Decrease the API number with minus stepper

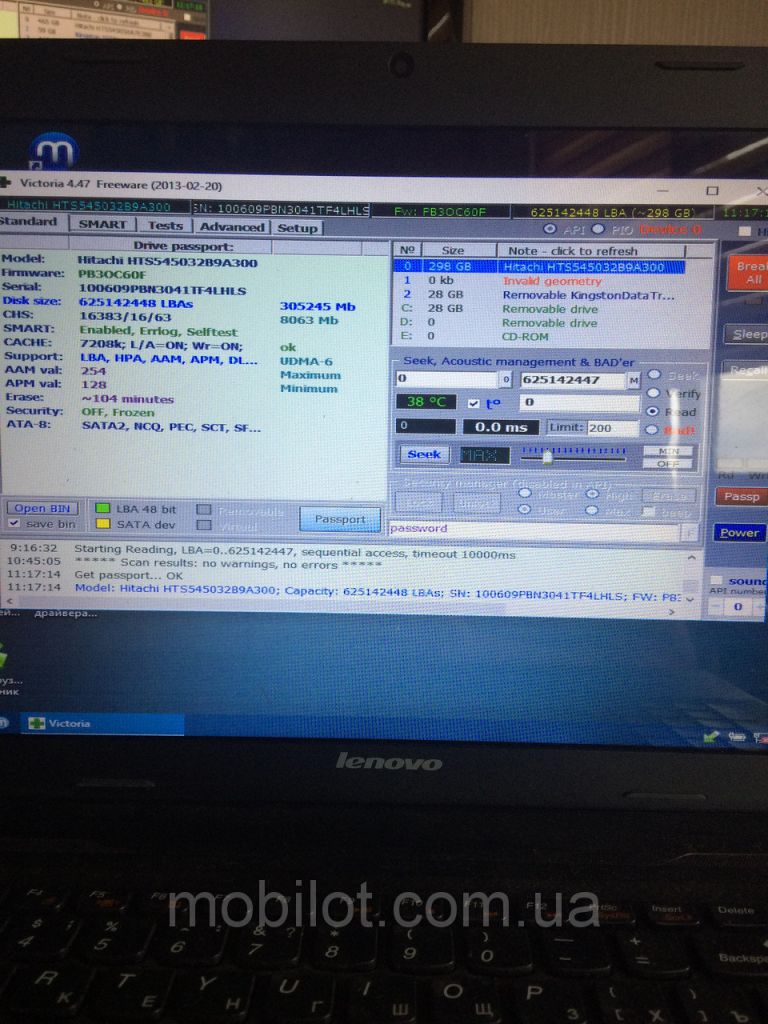tap(716, 607)
